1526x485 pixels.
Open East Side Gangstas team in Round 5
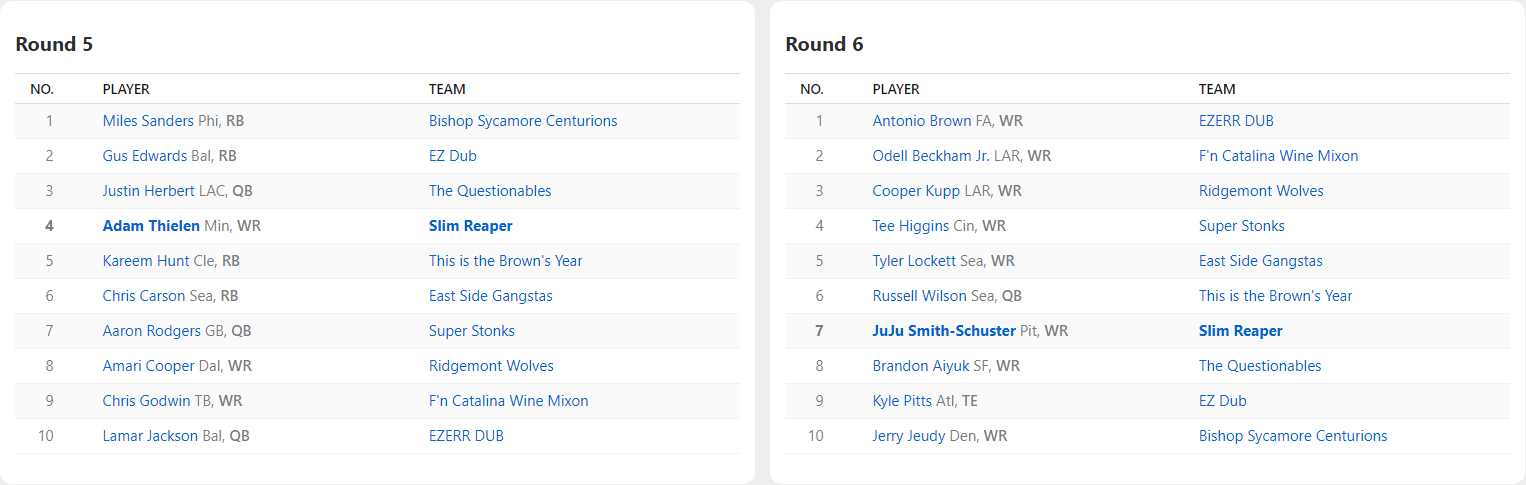coord(490,296)
